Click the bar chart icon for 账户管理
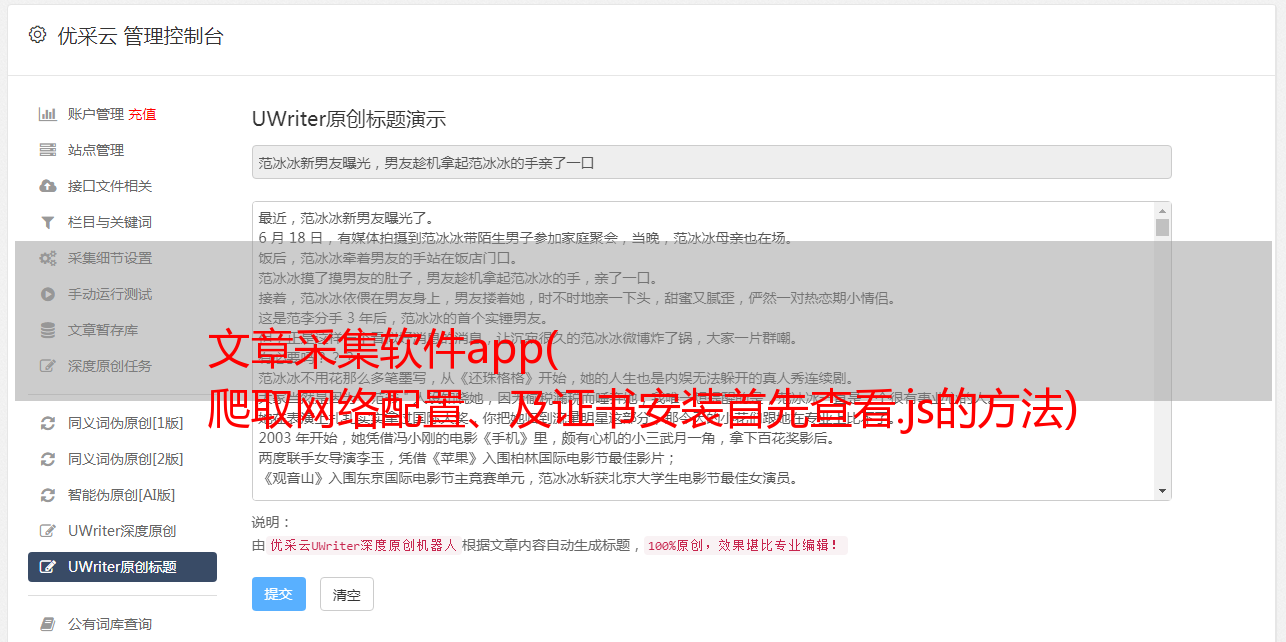This screenshot has height=642, width=1286. pyautogui.click(x=47, y=114)
